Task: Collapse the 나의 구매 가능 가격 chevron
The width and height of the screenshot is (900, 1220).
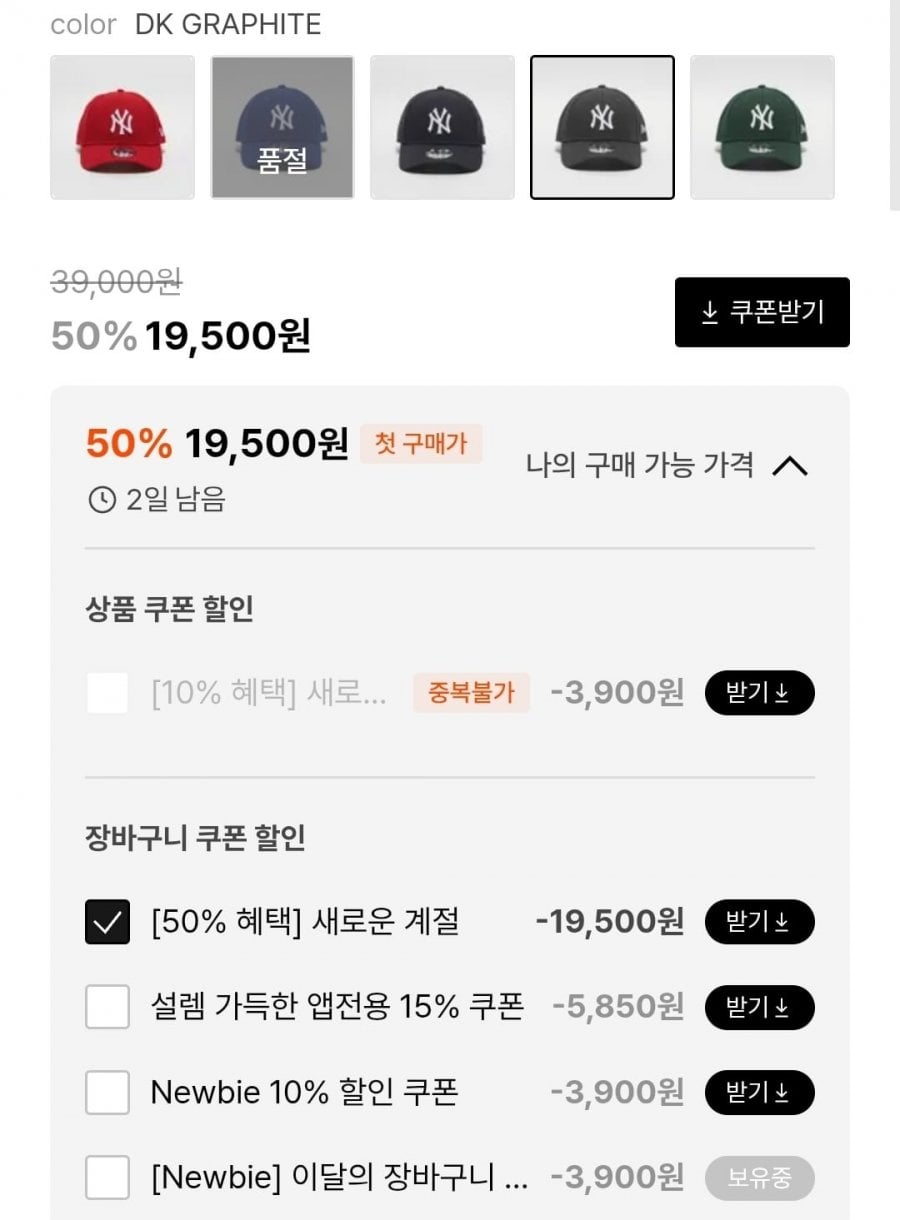Action: pos(790,466)
